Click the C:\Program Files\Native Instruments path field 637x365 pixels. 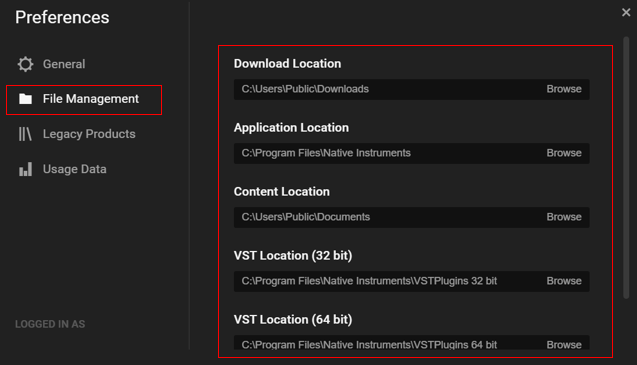[x=412, y=153]
